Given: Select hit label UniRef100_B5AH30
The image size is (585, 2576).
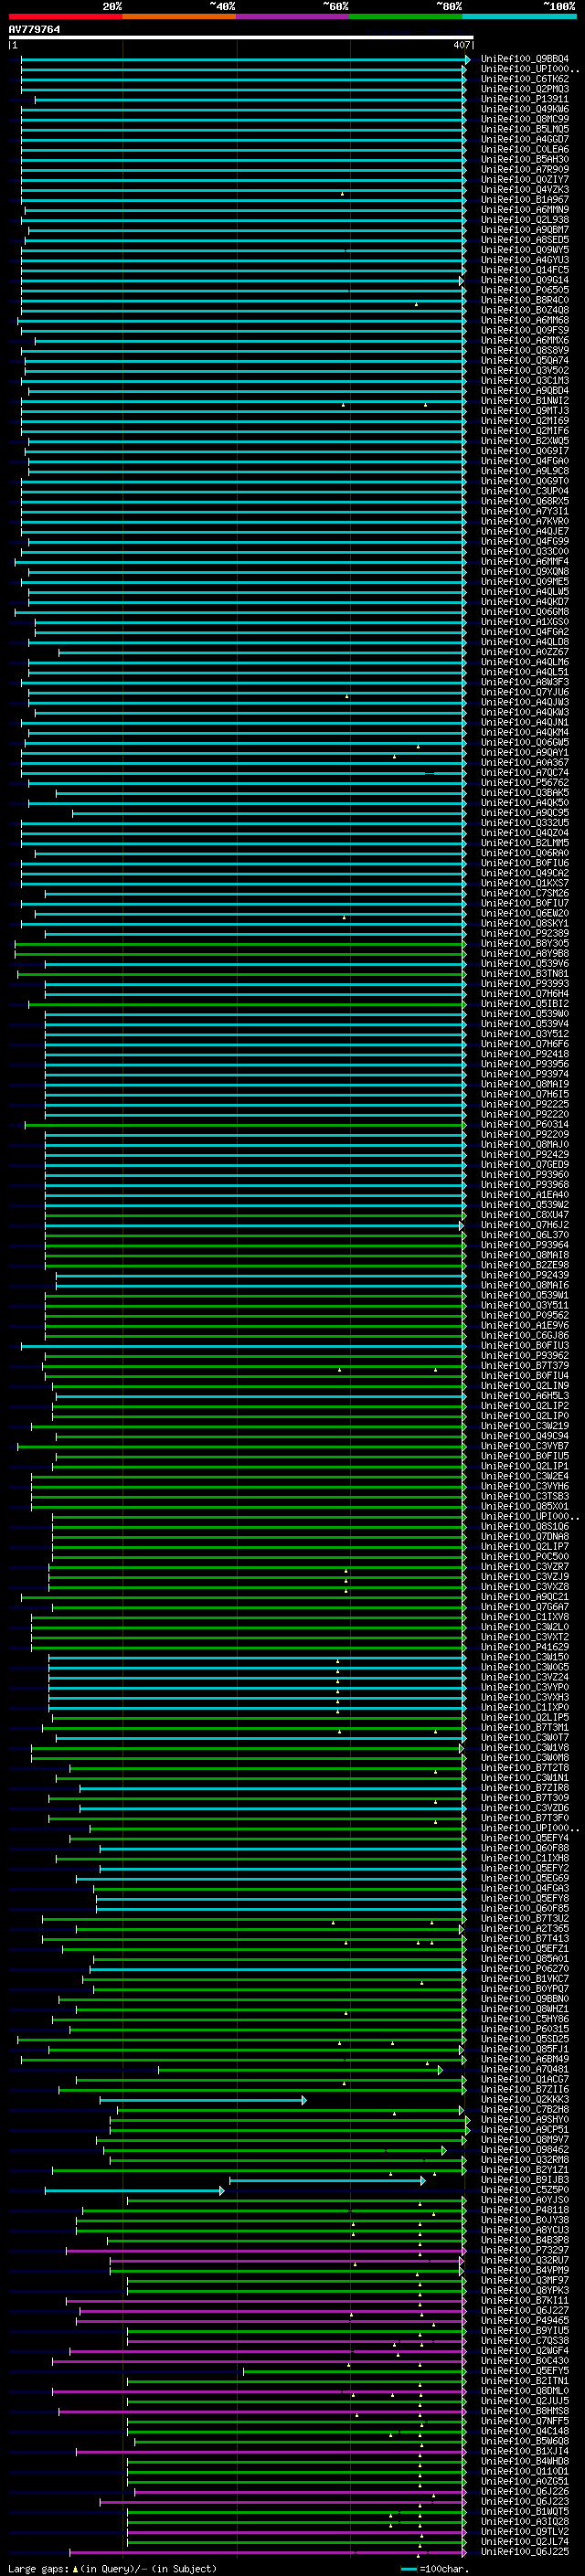Looking at the screenshot, I should tap(524, 159).
